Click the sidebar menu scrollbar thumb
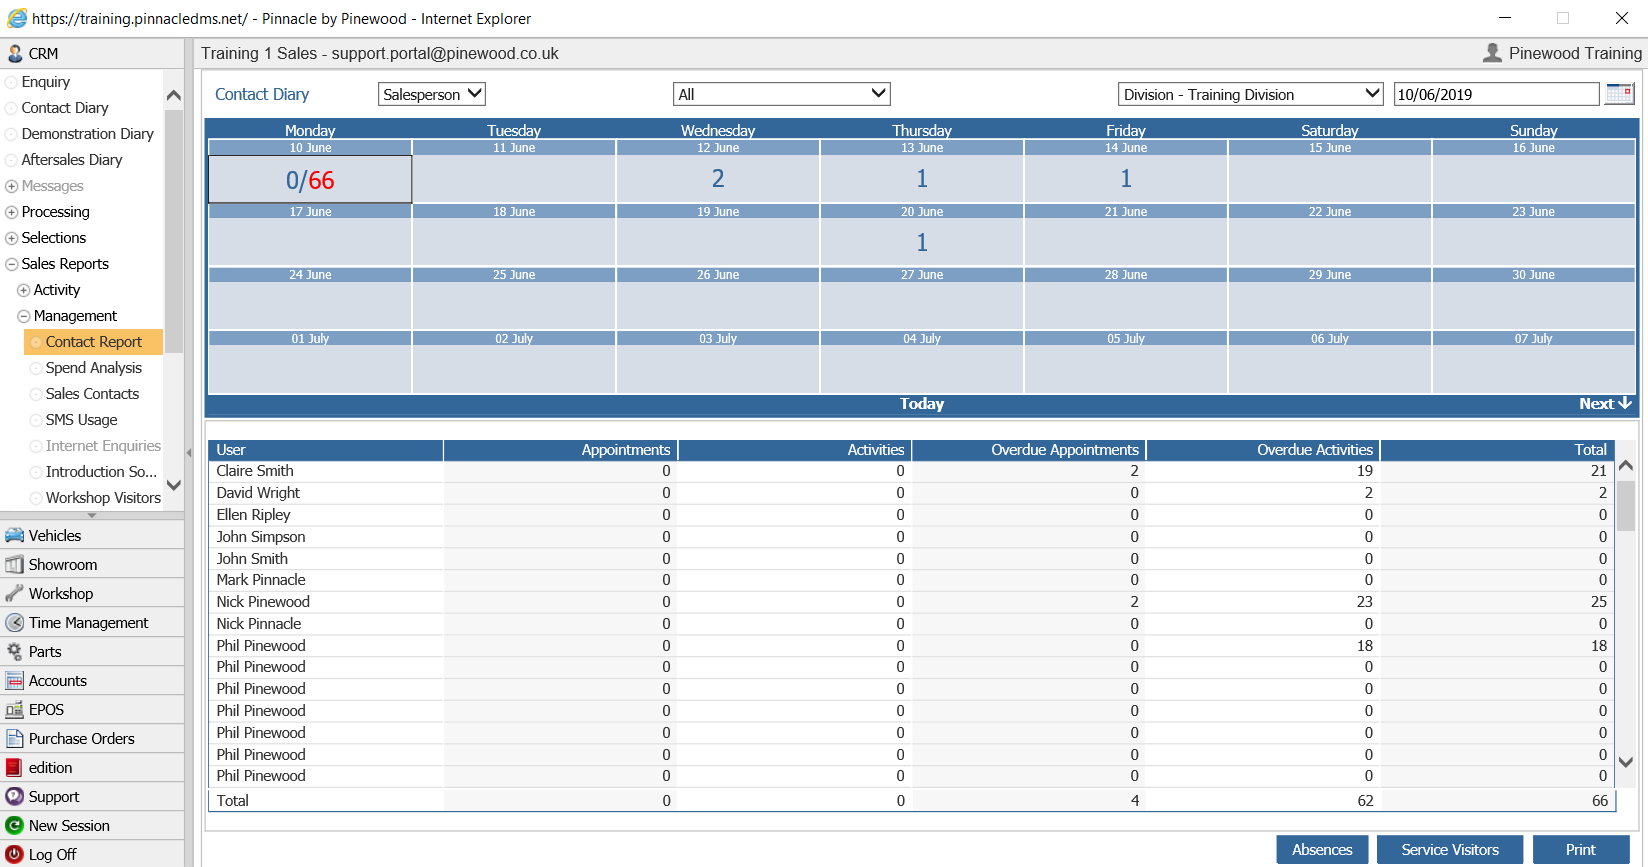The width and height of the screenshot is (1648, 867). [174, 230]
